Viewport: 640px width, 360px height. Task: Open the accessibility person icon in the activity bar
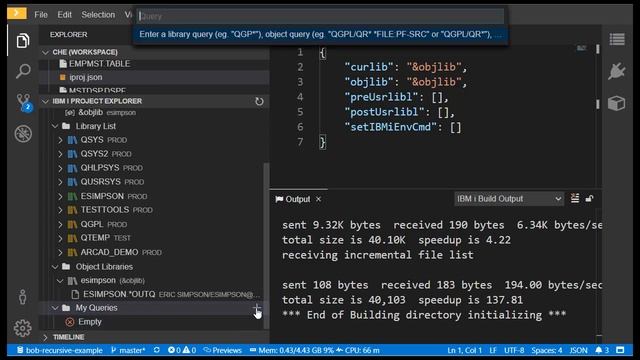(22, 297)
